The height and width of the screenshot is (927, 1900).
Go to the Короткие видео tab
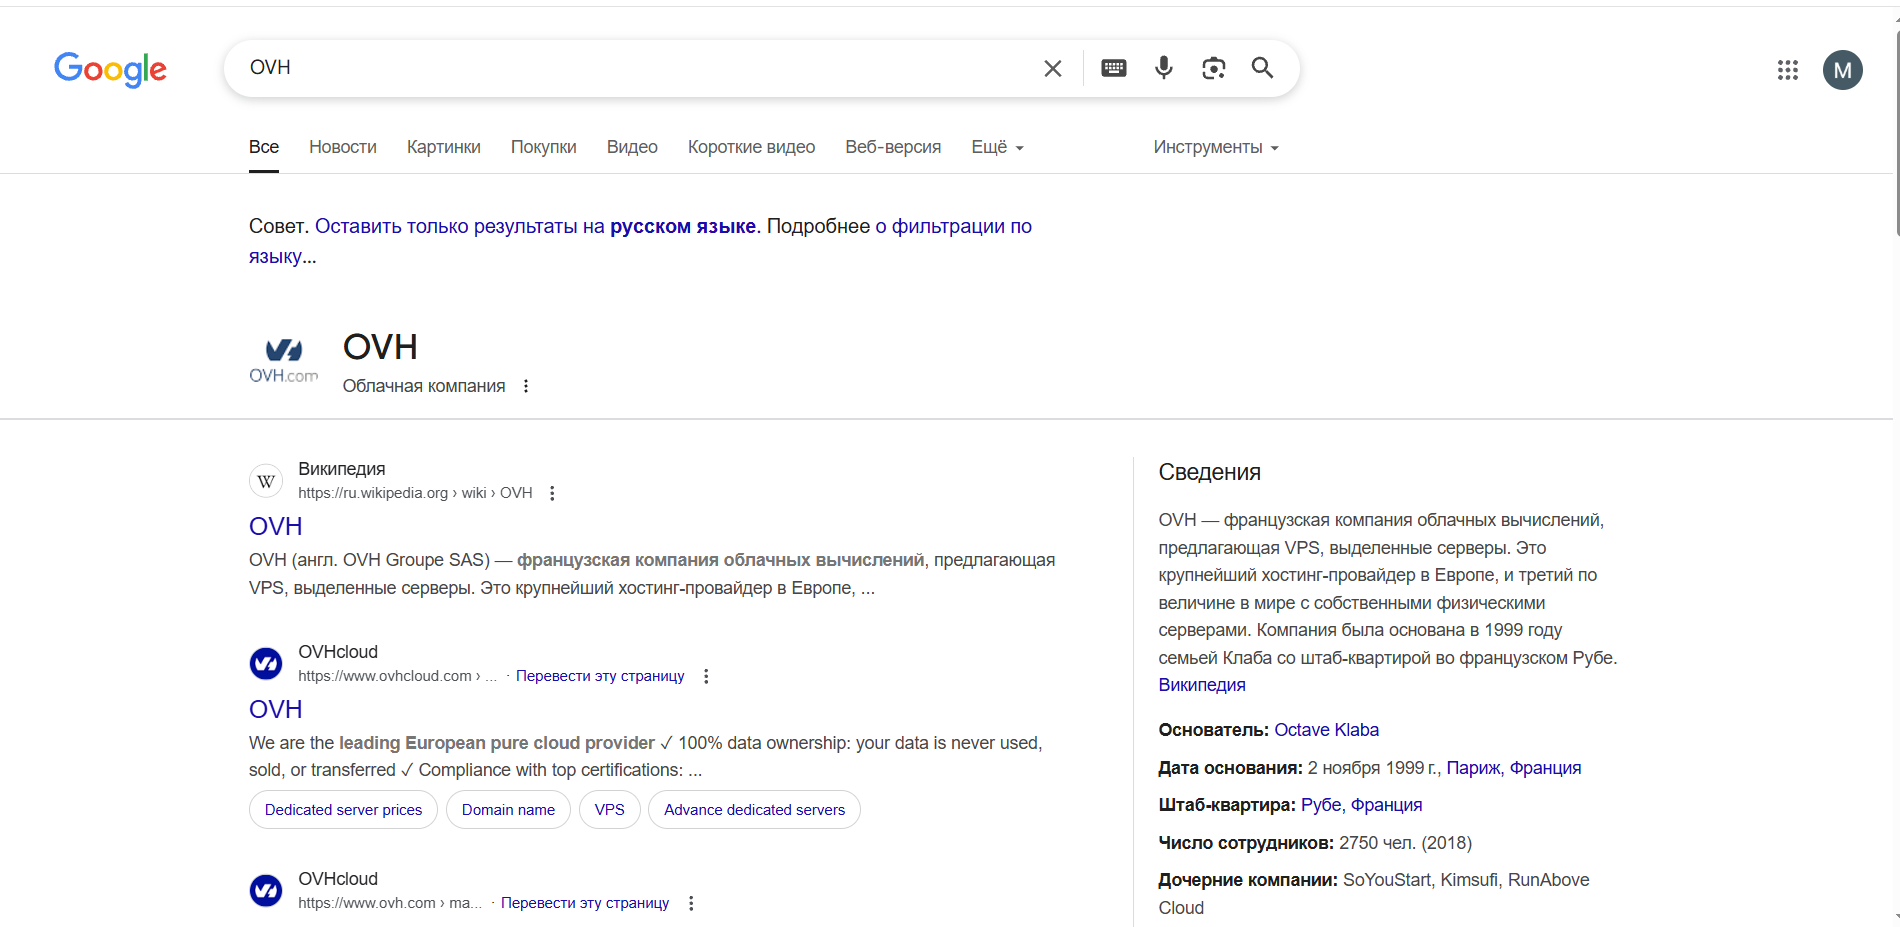pyautogui.click(x=751, y=147)
